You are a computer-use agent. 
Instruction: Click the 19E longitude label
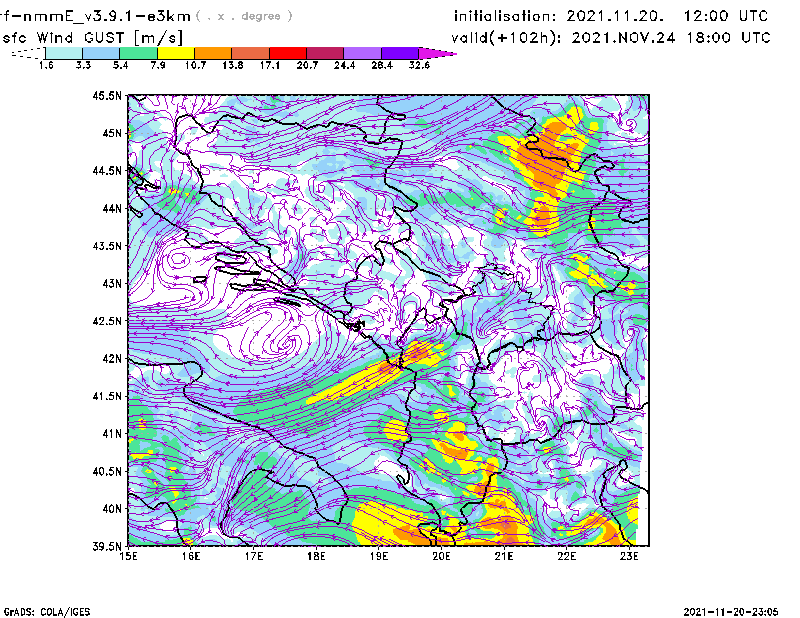(x=379, y=556)
